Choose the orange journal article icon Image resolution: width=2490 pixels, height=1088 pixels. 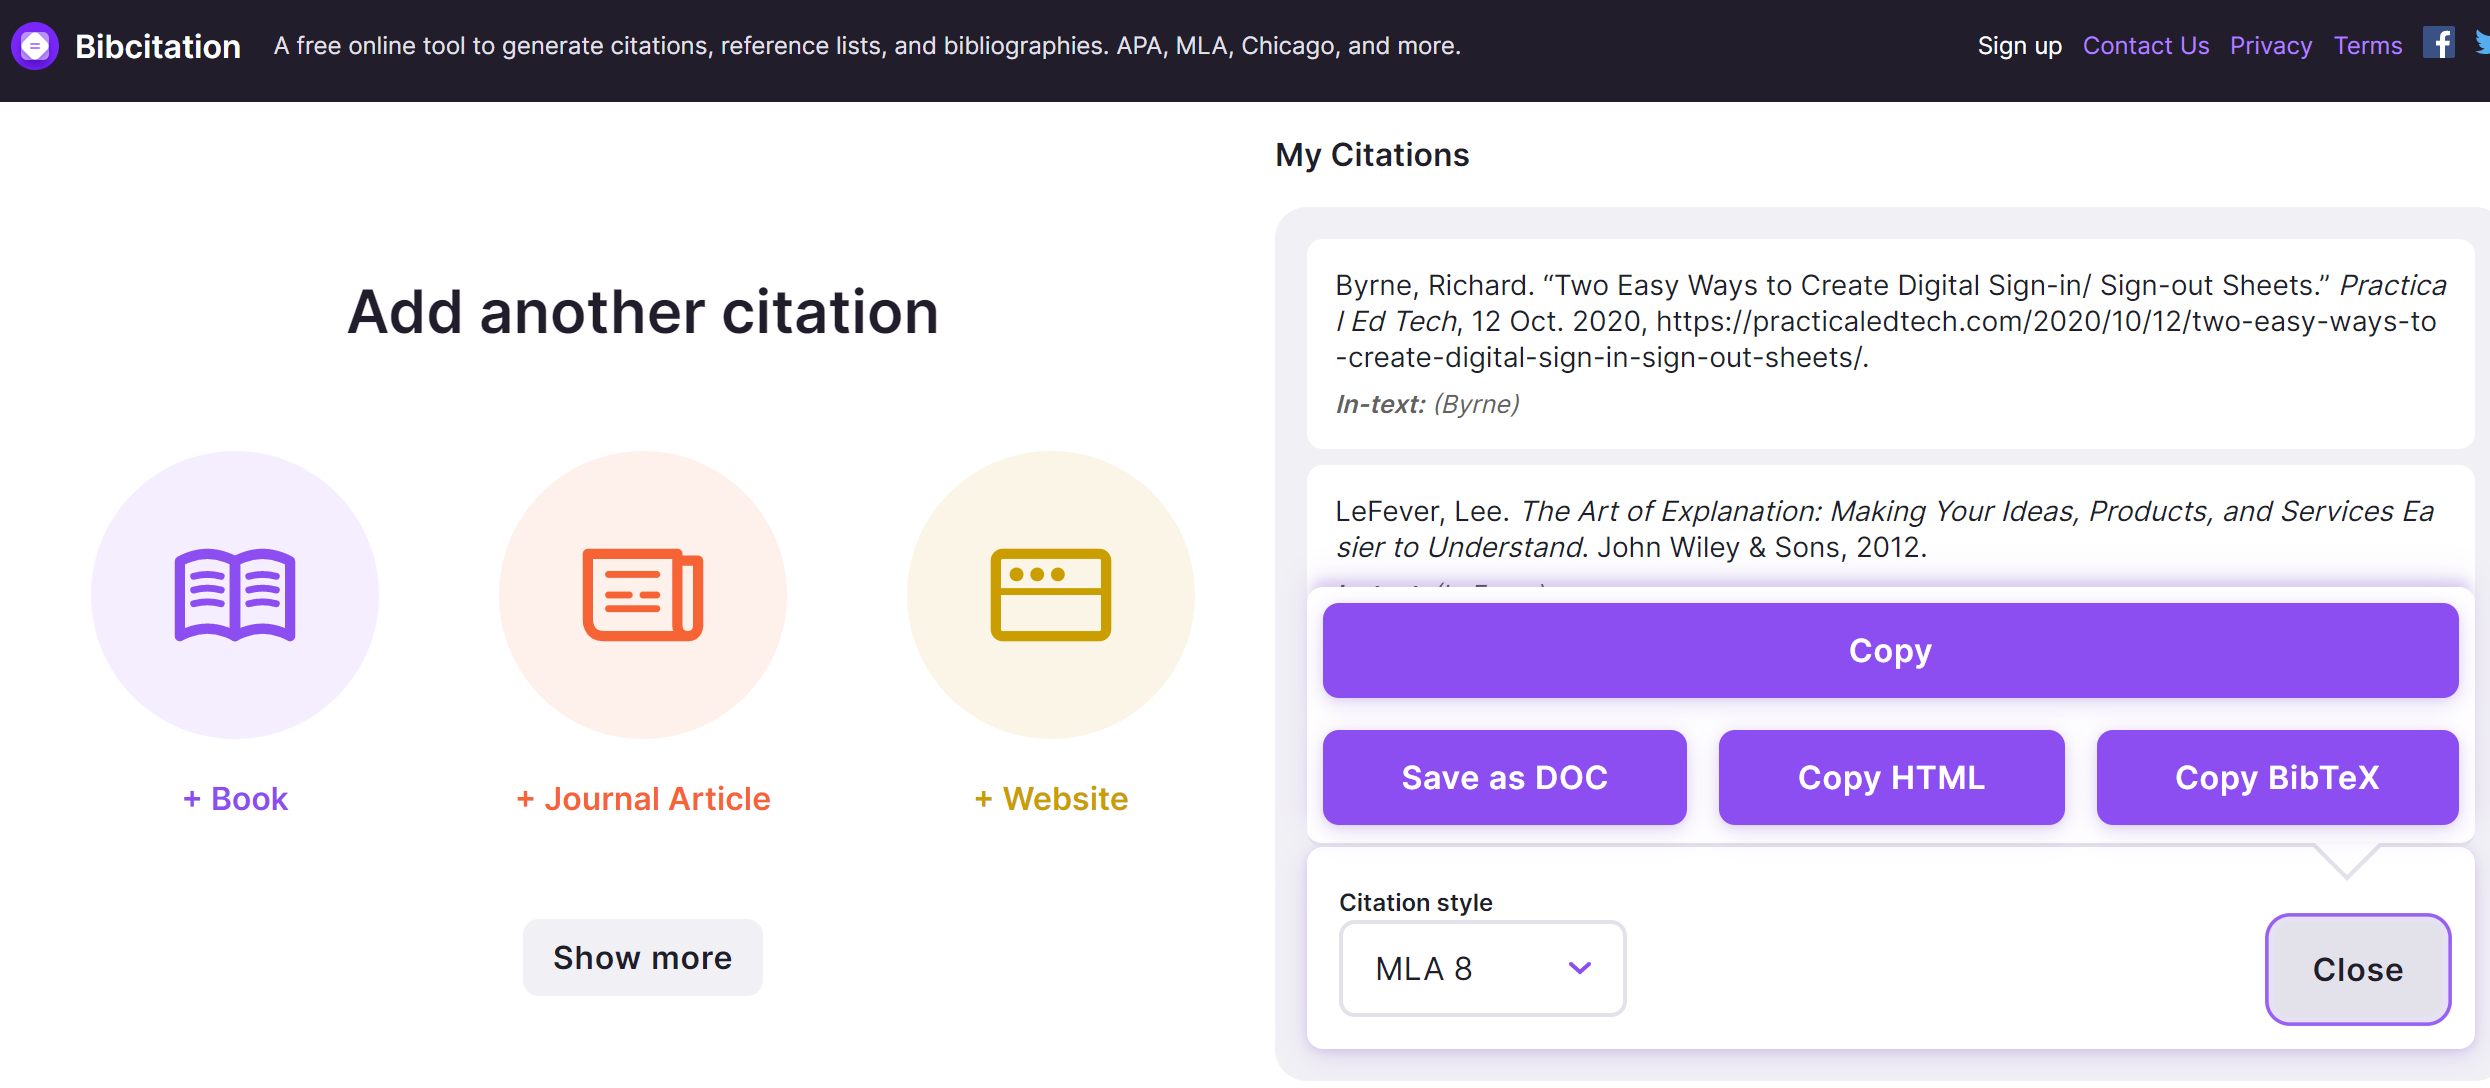[643, 594]
